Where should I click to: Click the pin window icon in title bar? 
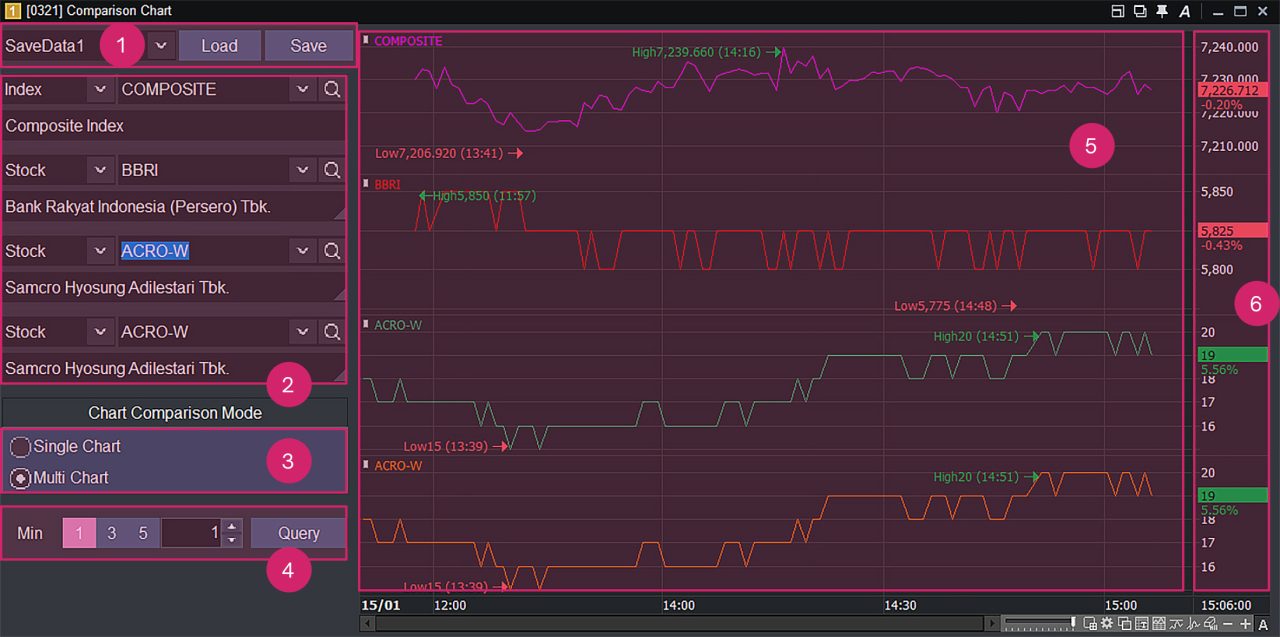1162,11
